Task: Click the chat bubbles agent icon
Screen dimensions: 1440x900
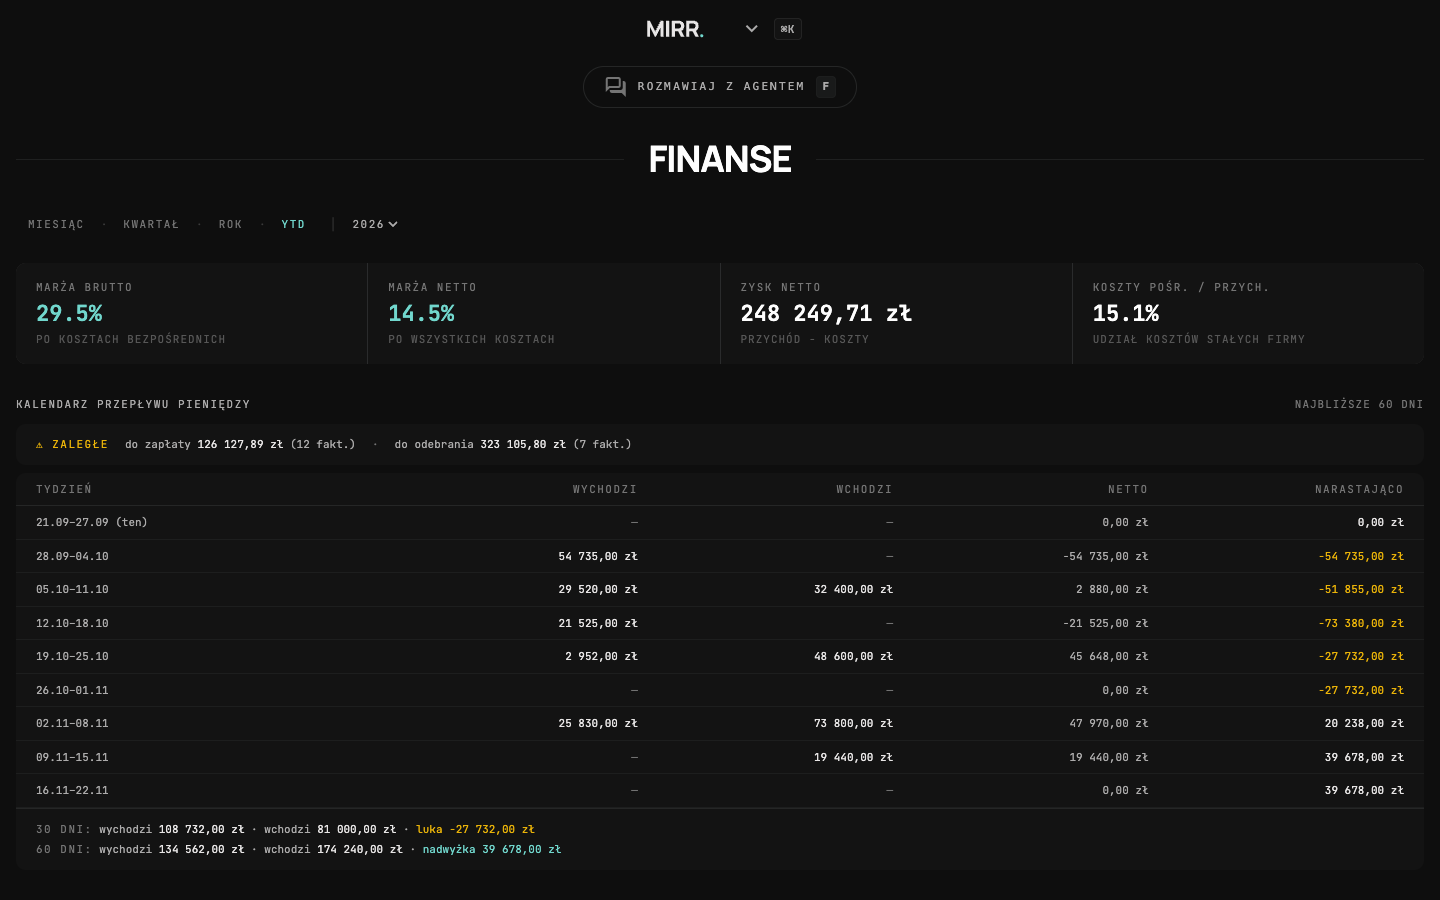Action: point(615,87)
